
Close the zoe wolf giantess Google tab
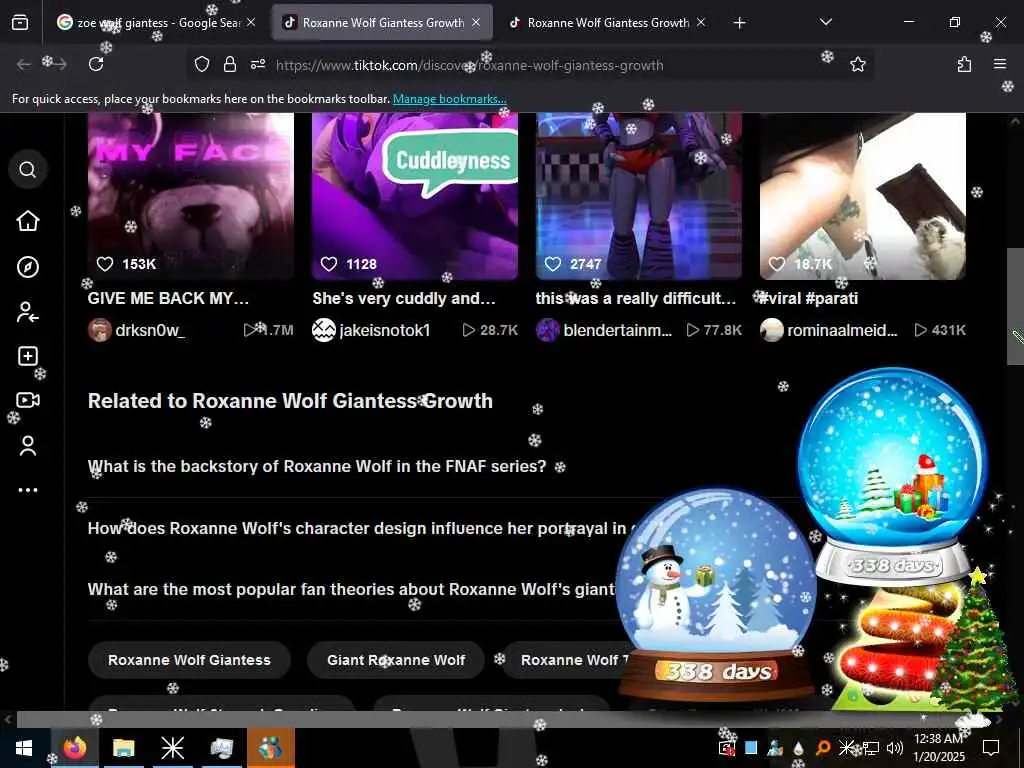[x=251, y=22]
